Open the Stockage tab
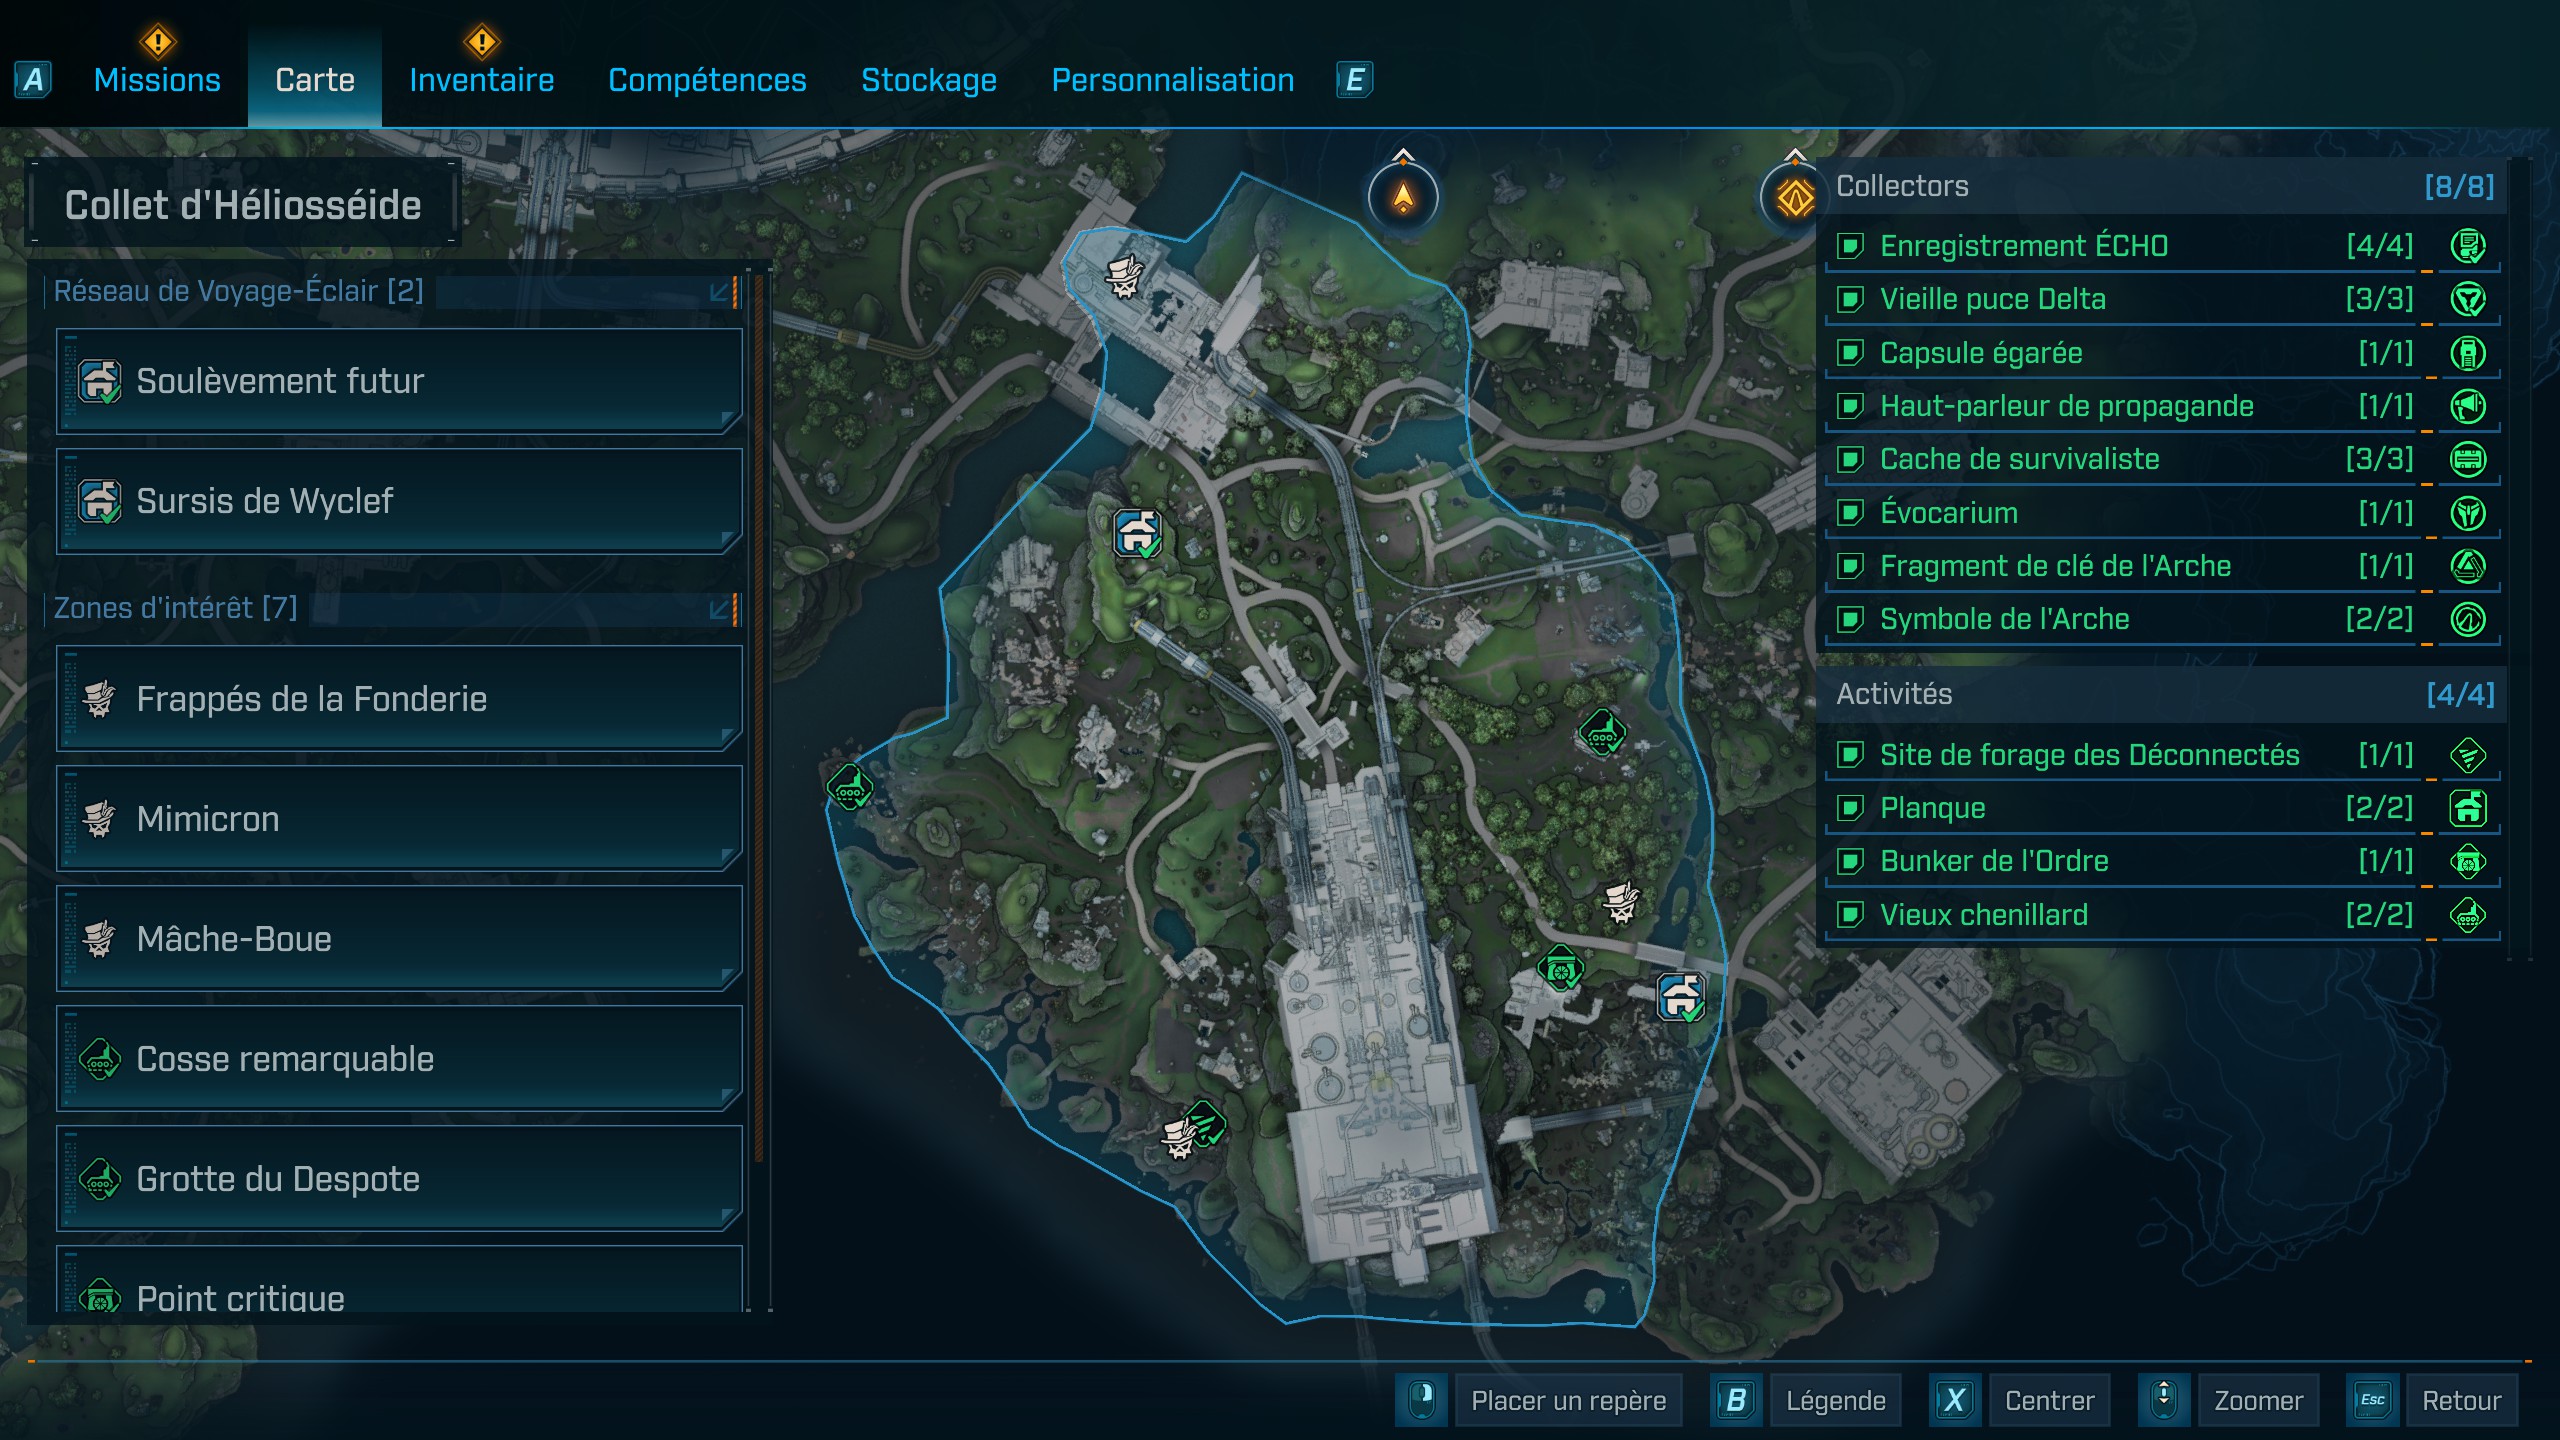Screen dimensions: 2560x1440 click(929, 80)
